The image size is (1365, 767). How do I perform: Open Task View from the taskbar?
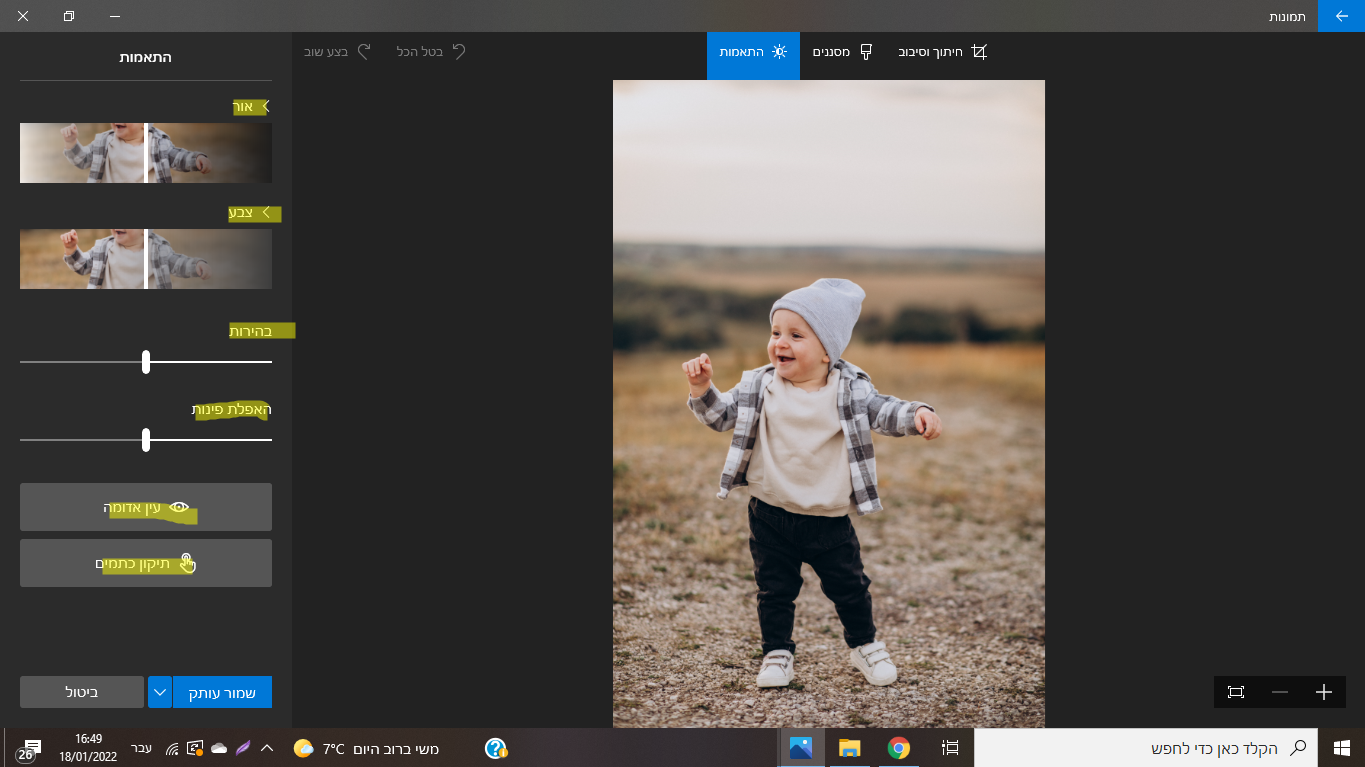(x=950, y=748)
